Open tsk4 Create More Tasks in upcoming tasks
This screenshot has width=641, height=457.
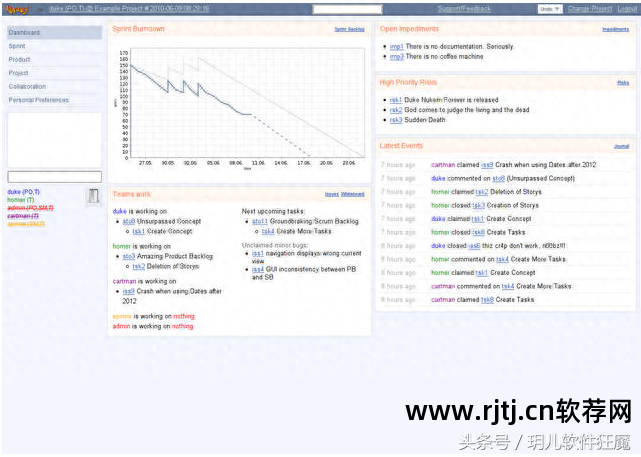click(268, 232)
